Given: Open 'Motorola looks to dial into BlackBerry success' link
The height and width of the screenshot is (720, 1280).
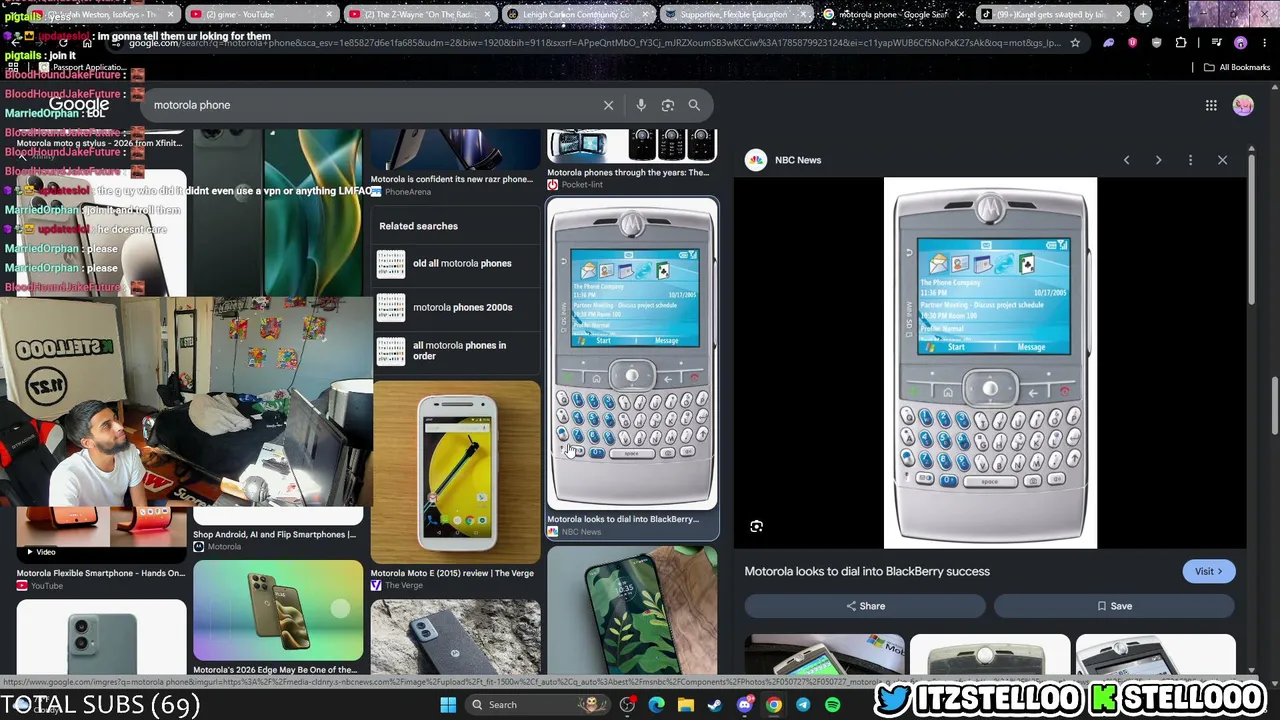Looking at the screenshot, I should point(867,571).
